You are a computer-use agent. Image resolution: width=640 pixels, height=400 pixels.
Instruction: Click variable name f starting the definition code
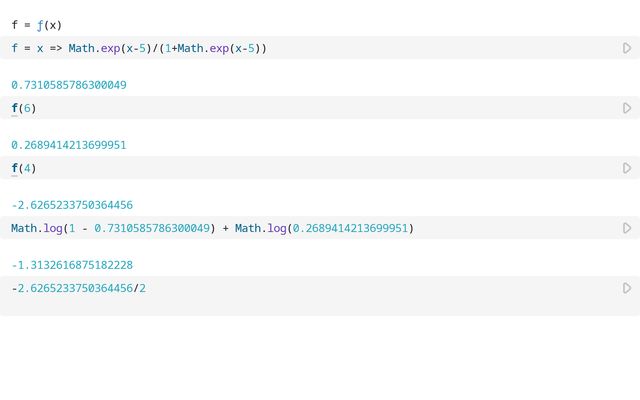[14, 48]
